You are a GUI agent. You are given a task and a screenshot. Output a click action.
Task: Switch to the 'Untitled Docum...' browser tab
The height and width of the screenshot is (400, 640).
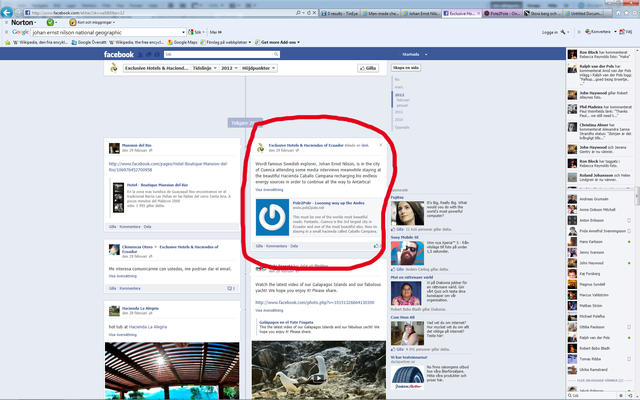coord(583,13)
